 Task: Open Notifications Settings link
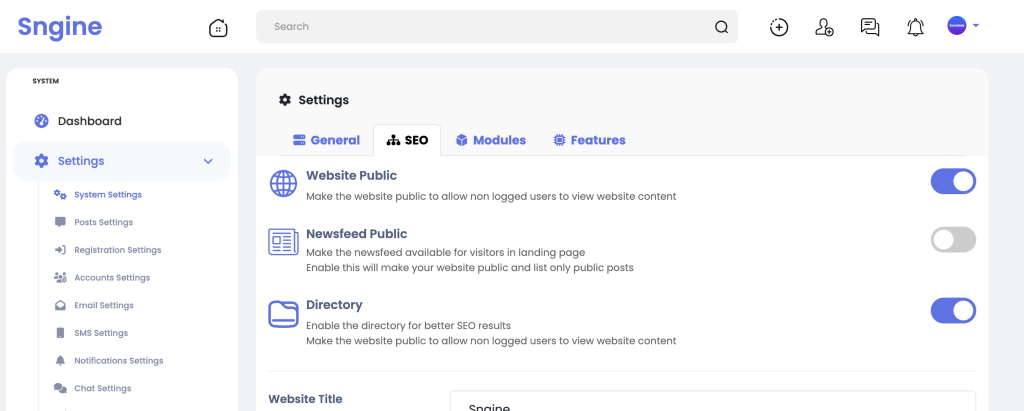tap(119, 361)
